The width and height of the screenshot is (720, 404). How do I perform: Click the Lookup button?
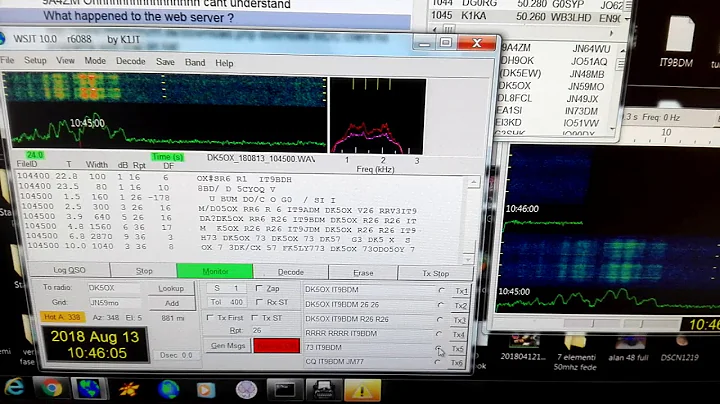[171, 288]
